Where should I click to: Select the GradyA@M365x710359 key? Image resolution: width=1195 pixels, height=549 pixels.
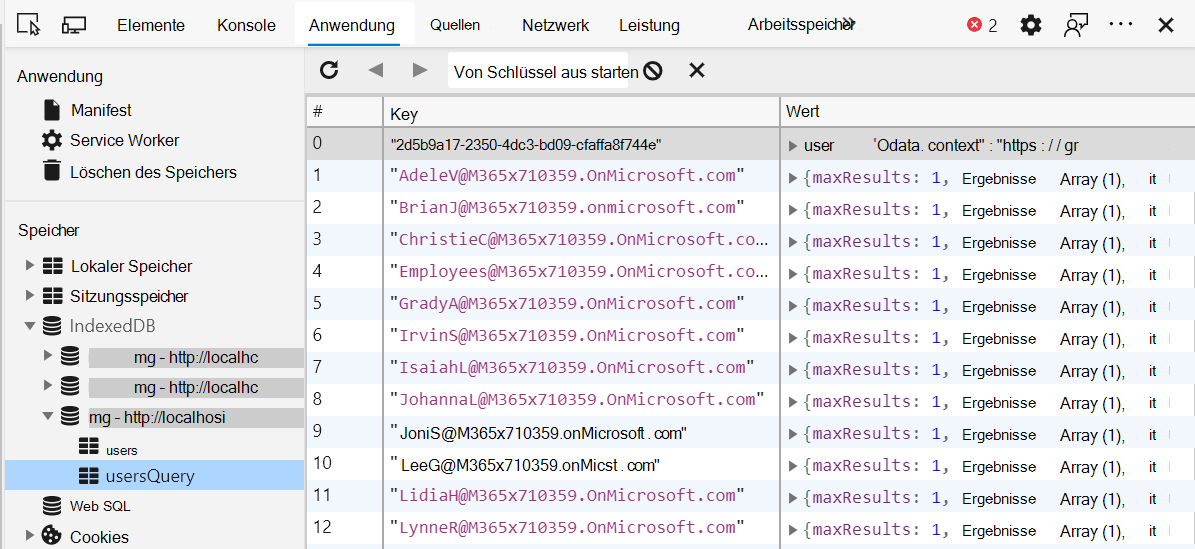[567, 303]
